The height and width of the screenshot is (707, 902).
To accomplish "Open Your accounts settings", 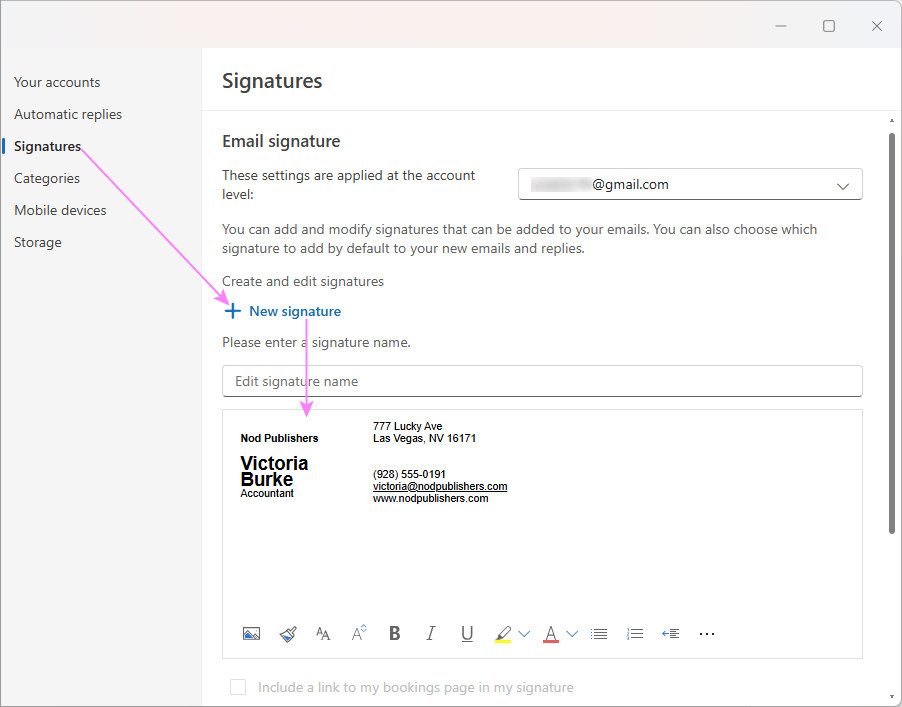I will pyautogui.click(x=57, y=82).
